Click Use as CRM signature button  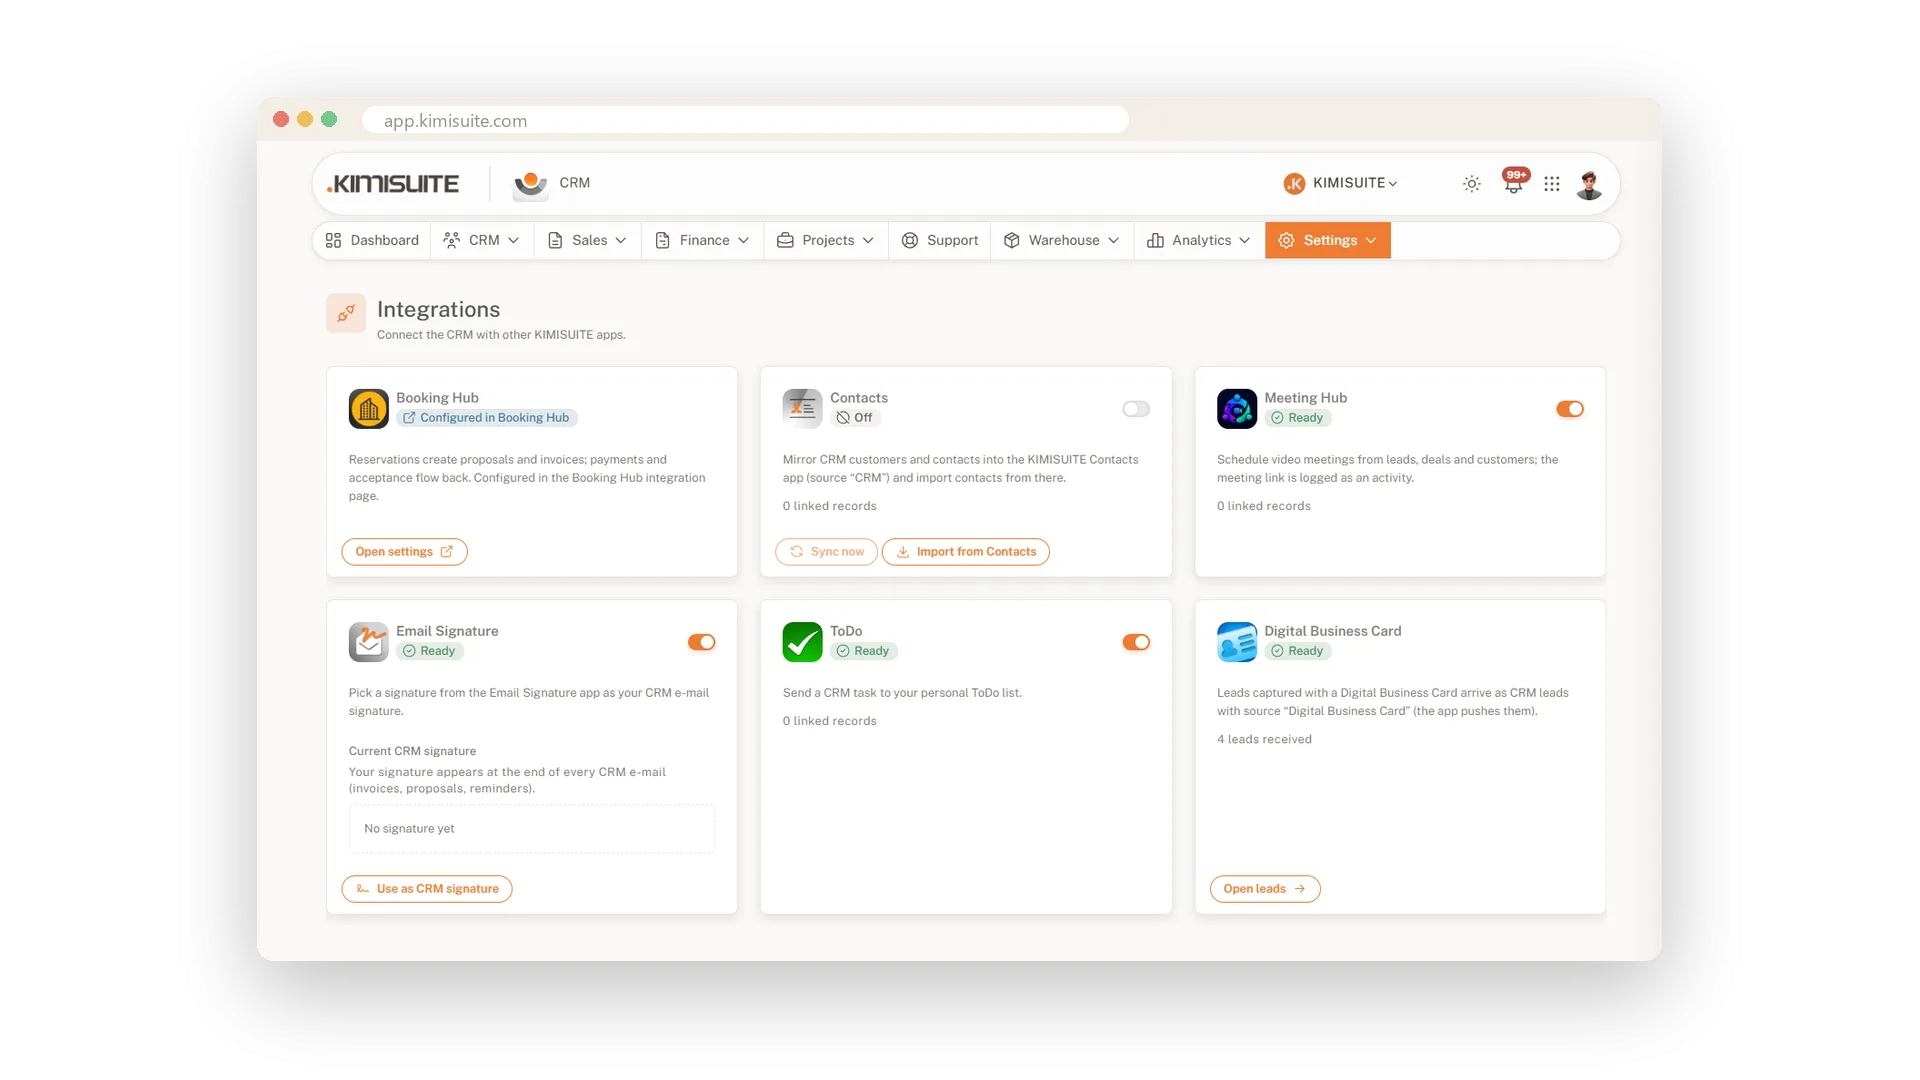coord(427,889)
